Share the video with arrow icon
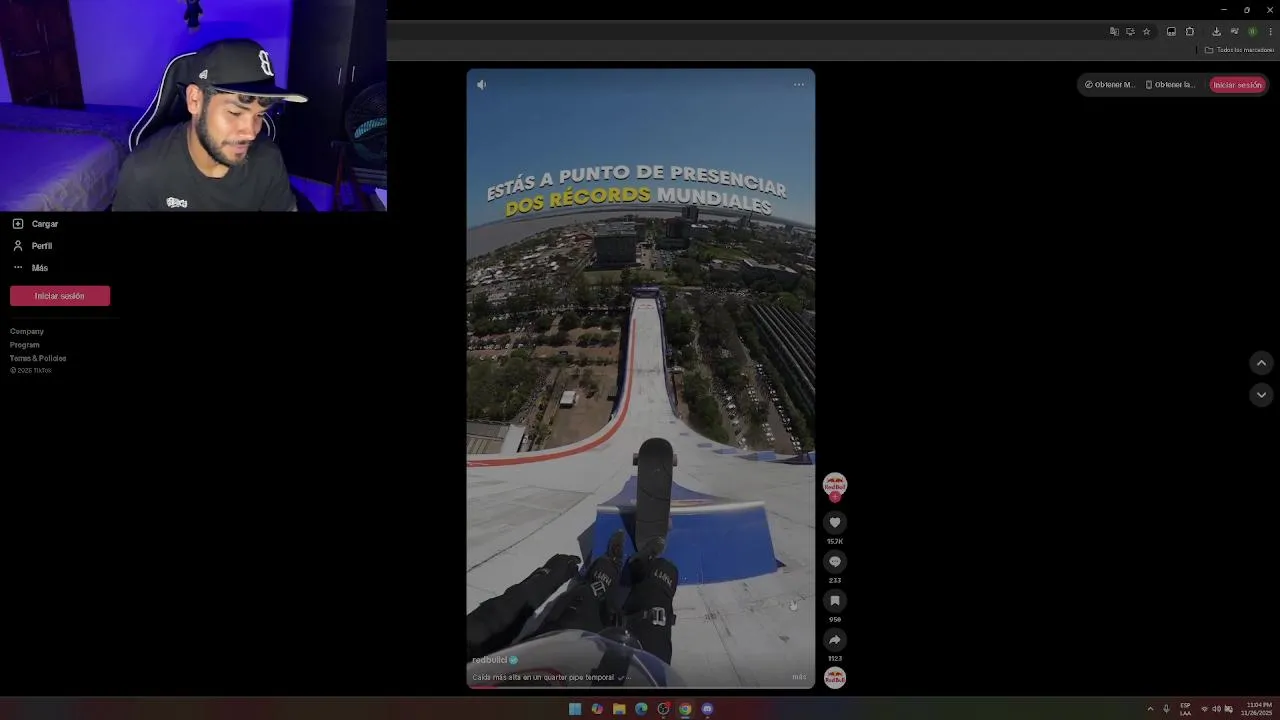 (835, 639)
